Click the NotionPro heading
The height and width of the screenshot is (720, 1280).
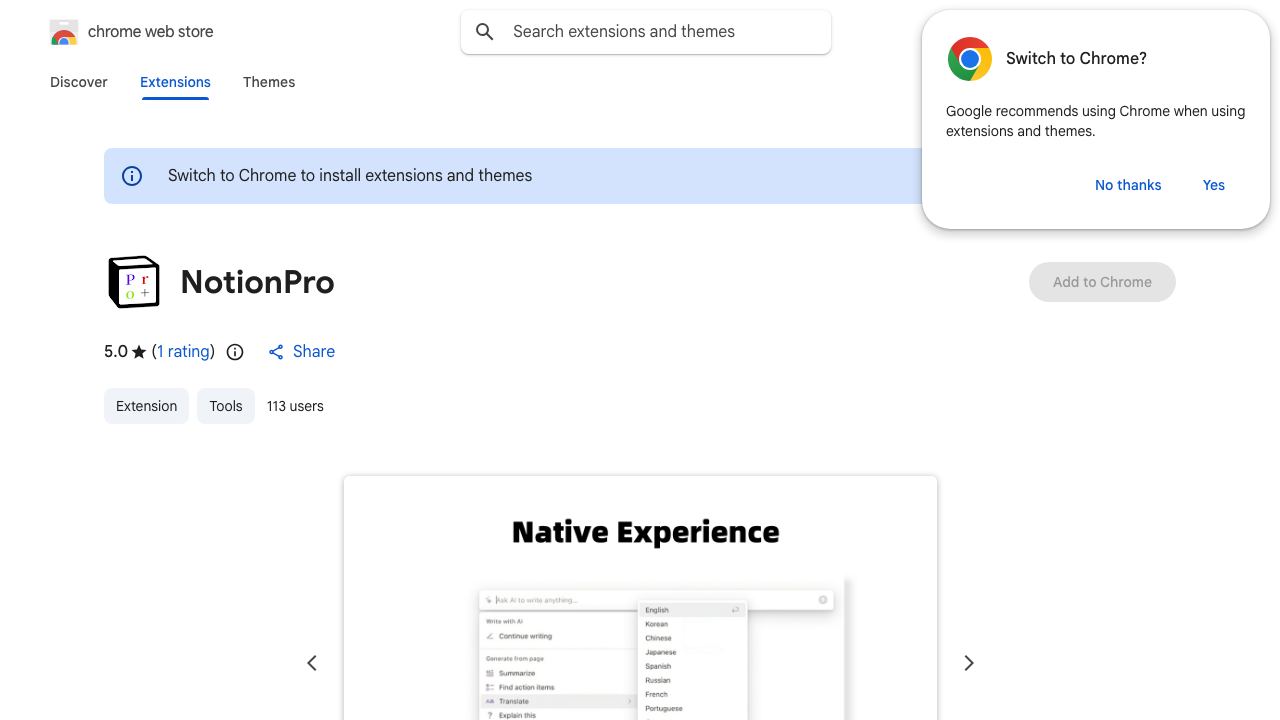click(258, 282)
